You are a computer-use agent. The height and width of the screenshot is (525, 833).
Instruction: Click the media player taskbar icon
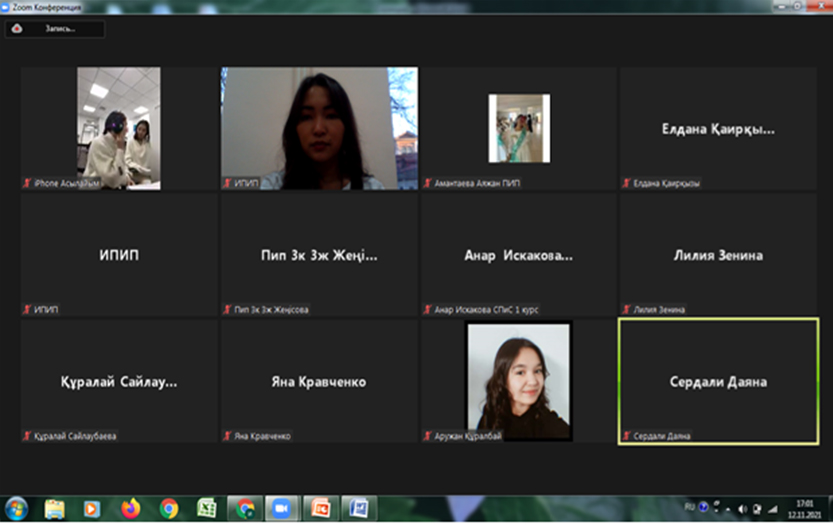coord(92,508)
